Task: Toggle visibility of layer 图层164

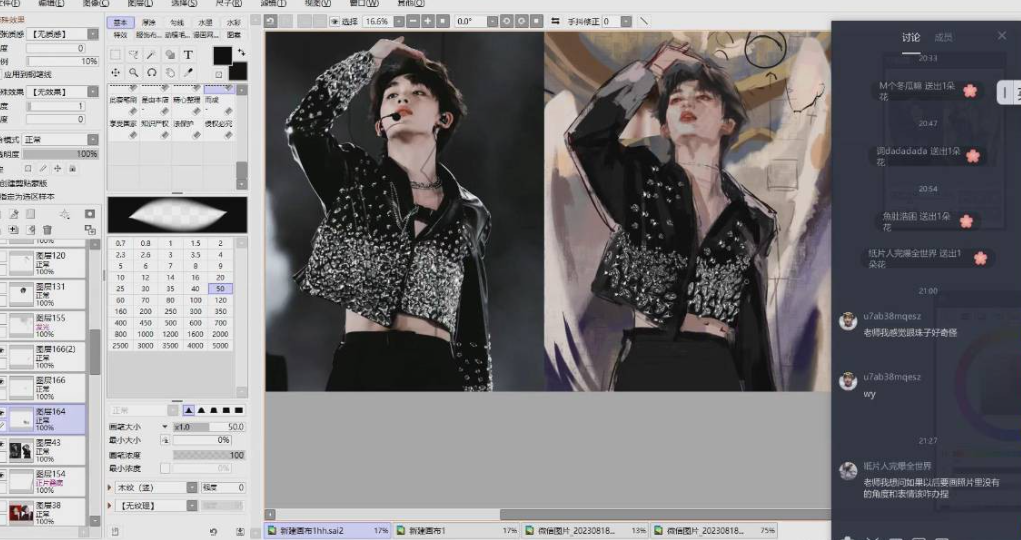Action: click(3, 413)
